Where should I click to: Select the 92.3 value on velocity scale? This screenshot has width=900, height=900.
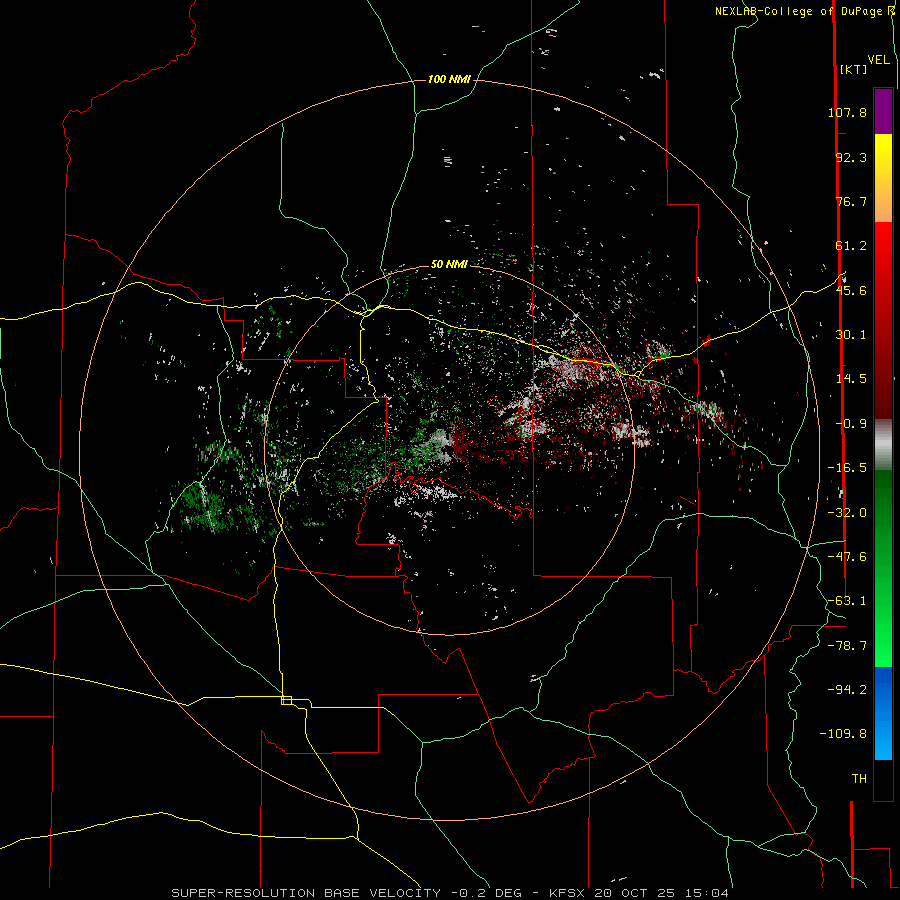point(851,157)
